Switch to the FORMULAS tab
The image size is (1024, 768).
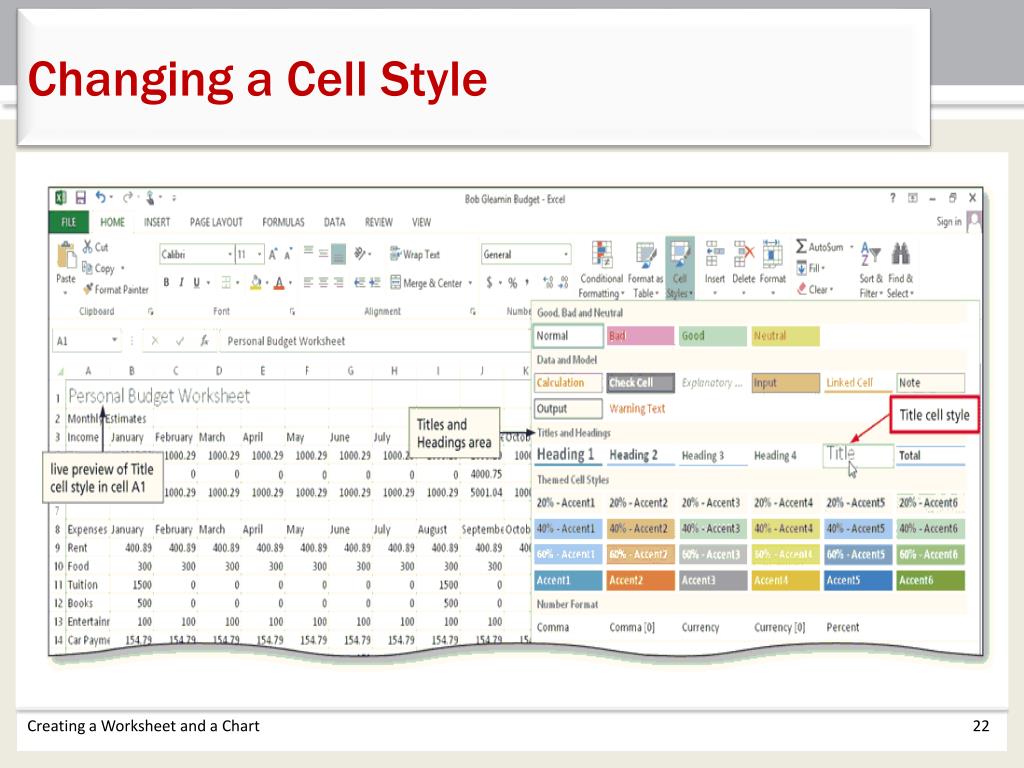pos(283,222)
